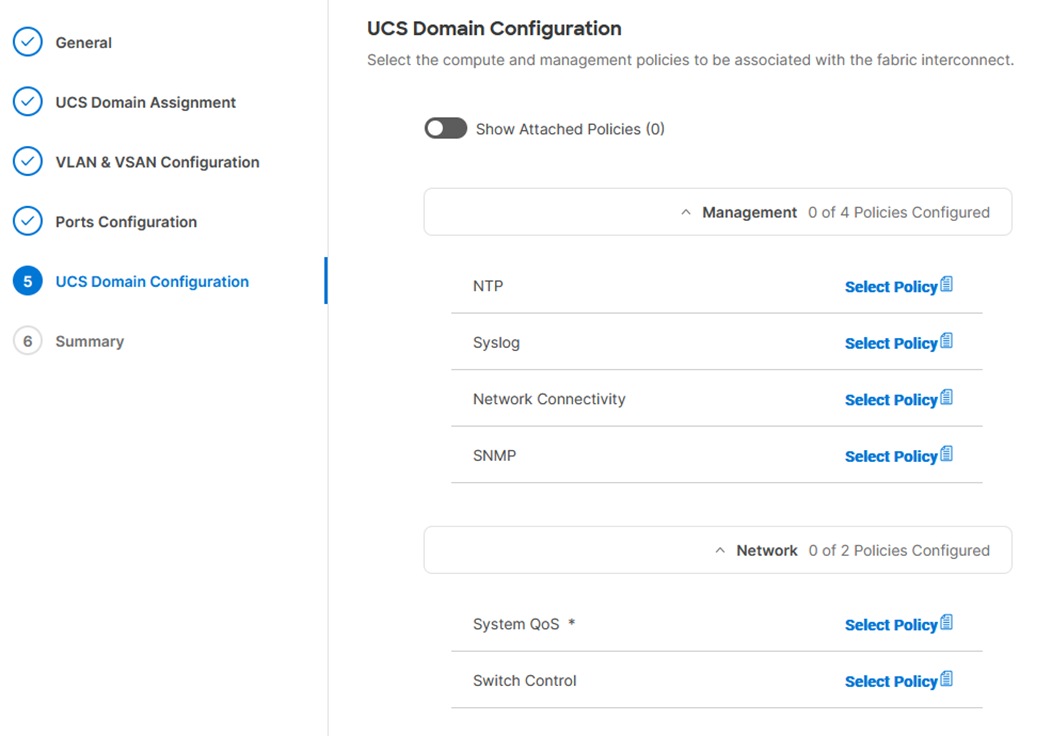The height and width of the screenshot is (736, 1052).
Task: Go to the General step
Action: tap(83, 43)
